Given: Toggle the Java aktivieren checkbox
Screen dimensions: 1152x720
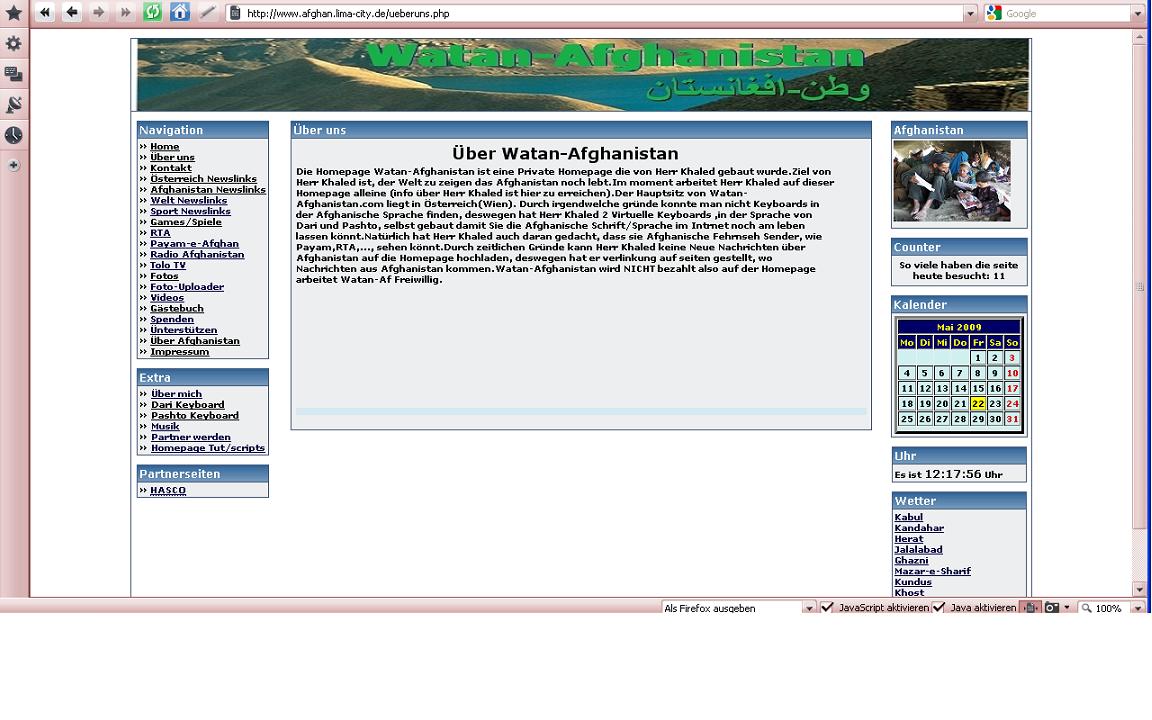Looking at the screenshot, I should tap(939, 608).
